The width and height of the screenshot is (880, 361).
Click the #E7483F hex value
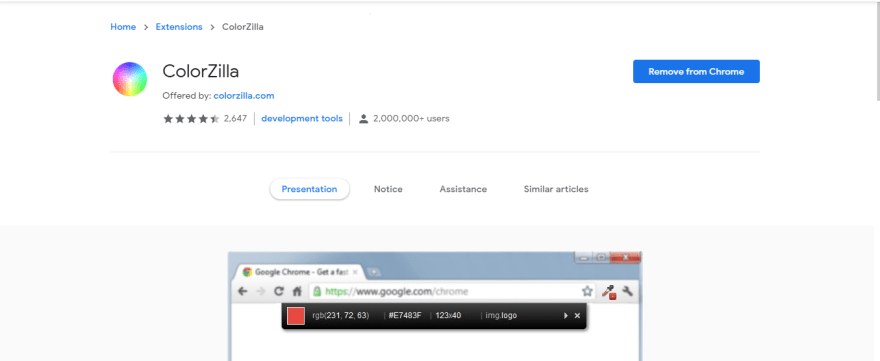pos(405,316)
